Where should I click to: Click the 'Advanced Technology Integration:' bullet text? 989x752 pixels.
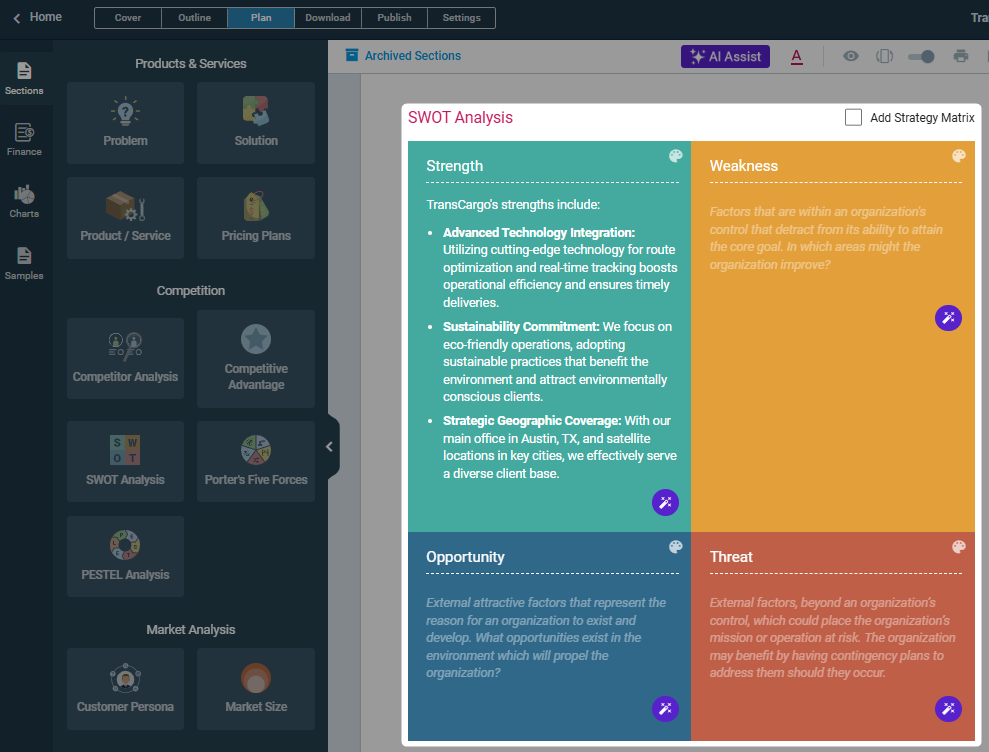click(x=539, y=233)
